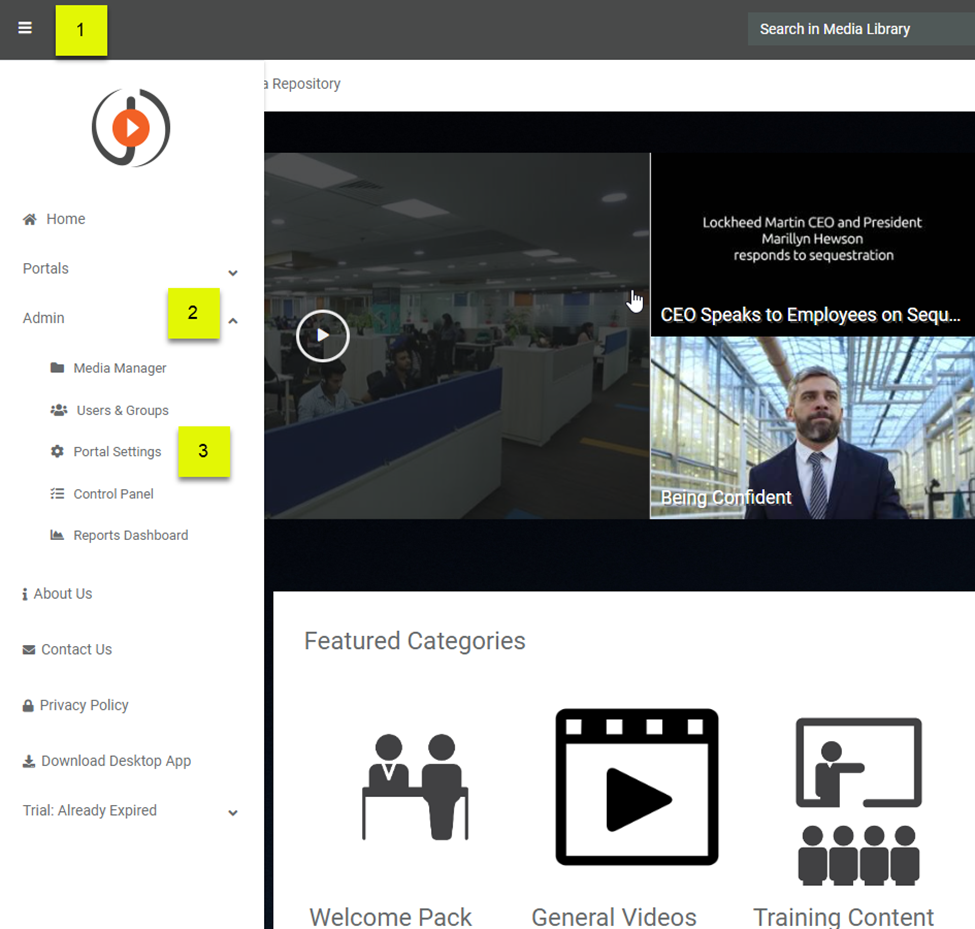Click the Reports Dashboard chart icon
Screen dimensions: 975x929
(57, 536)
